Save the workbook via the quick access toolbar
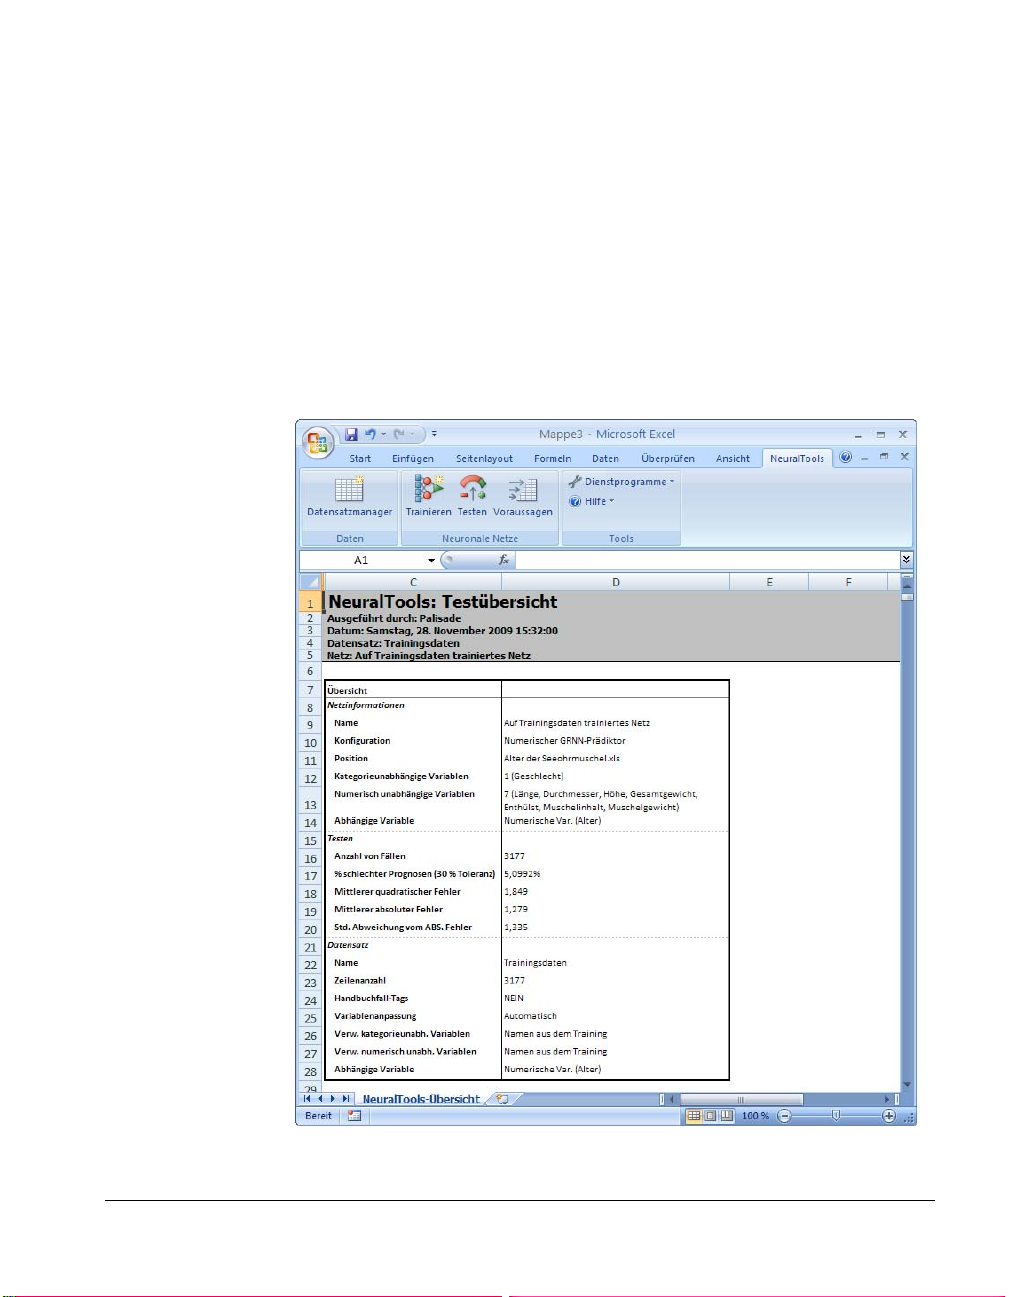Screen dimensions: 1009x1297 351,434
